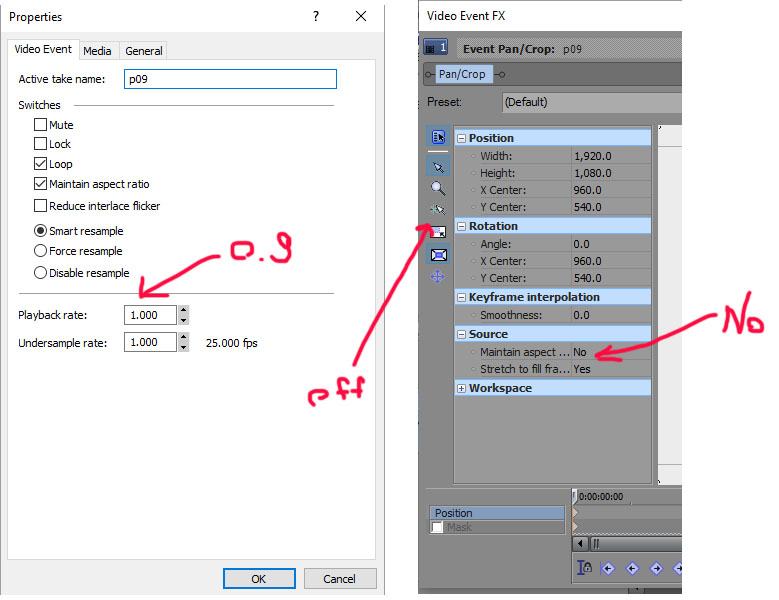This screenshot has width=779, height=600.
Task: Go to Previous Keyframe diamond
Action: click(632, 568)
